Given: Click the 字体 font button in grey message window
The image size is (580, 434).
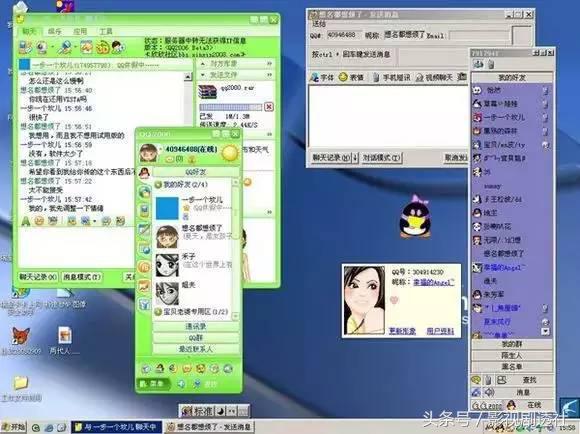Looking at the screenshot, I should (x=322, y=77).
